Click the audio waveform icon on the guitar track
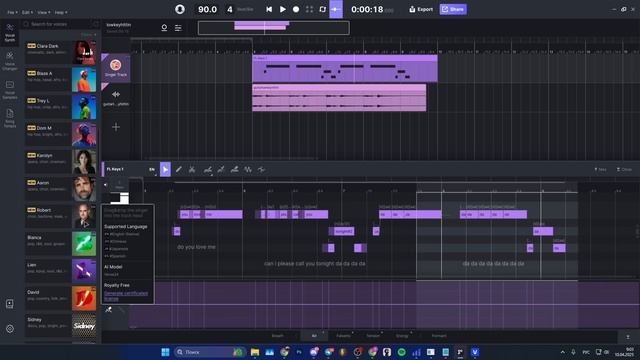 pyautogui.click(x=116, y=94)
